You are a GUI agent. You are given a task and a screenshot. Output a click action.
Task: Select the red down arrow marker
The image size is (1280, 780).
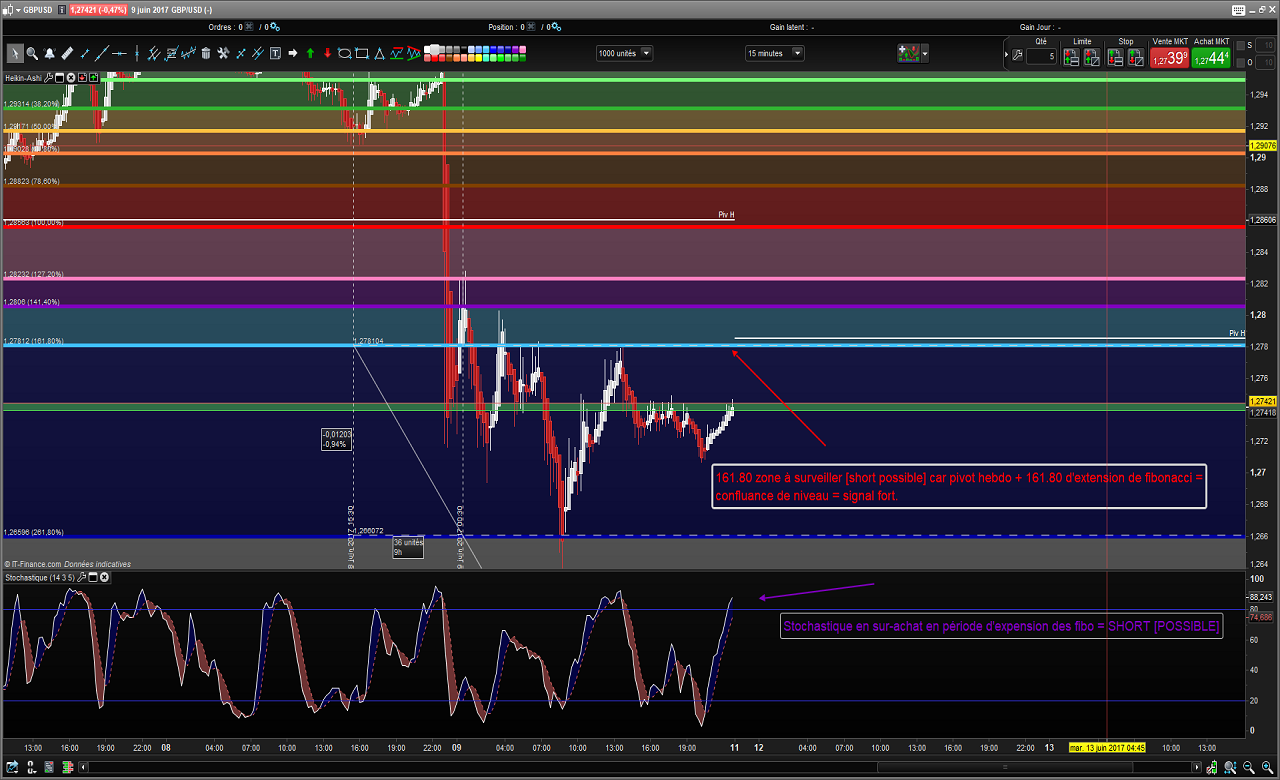click(x=327, y=53)
